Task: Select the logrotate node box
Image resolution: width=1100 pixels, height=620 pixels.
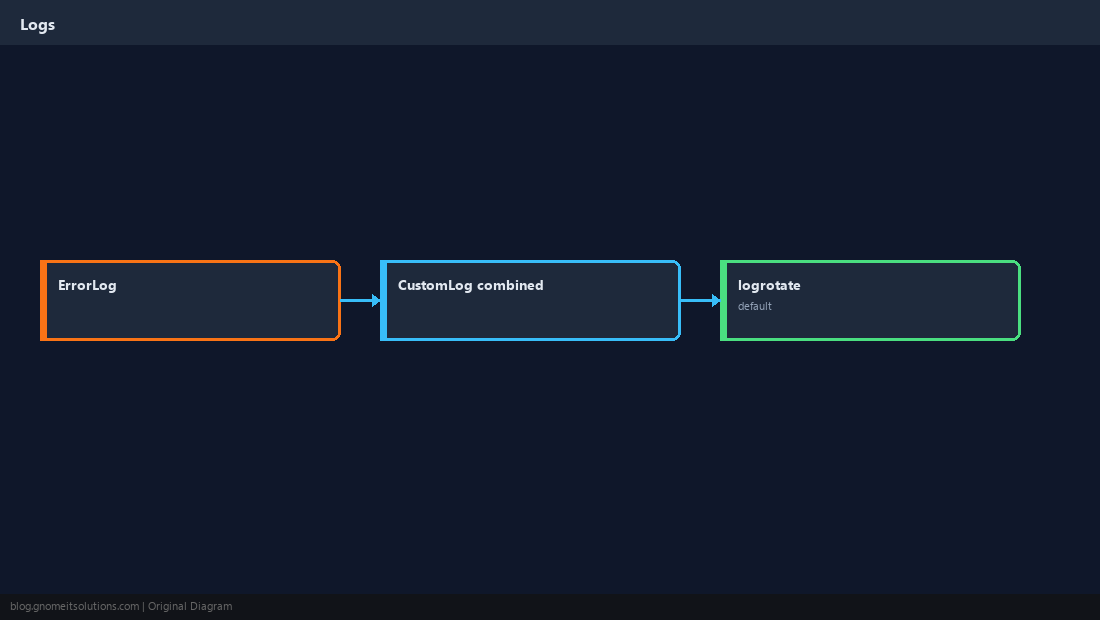Action: click(871, 300)
